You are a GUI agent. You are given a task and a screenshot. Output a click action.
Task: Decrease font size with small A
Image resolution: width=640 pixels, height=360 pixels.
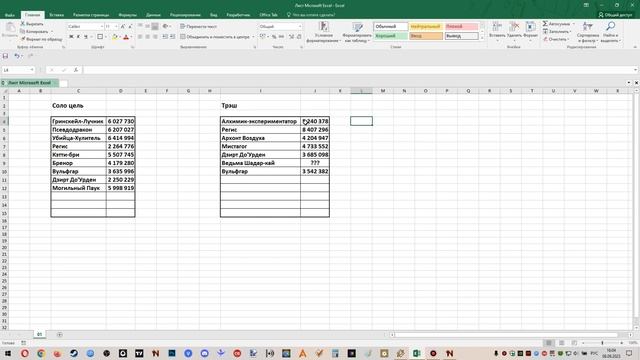[130, 27]
